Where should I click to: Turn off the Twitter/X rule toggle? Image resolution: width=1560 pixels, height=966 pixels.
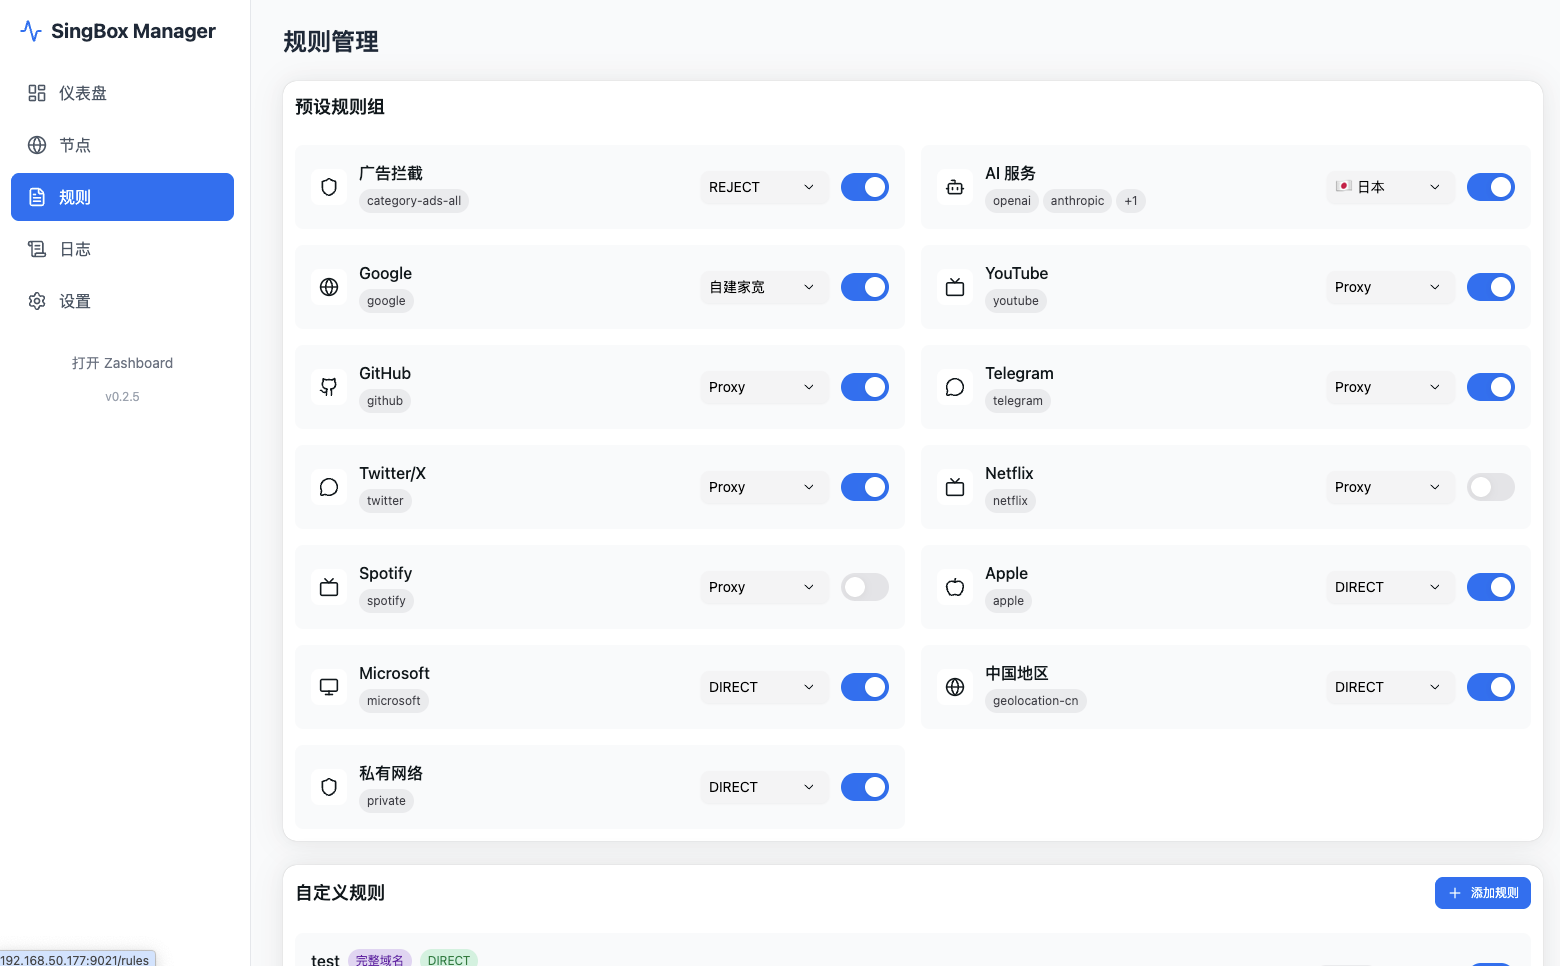click(x=865, y=487)
